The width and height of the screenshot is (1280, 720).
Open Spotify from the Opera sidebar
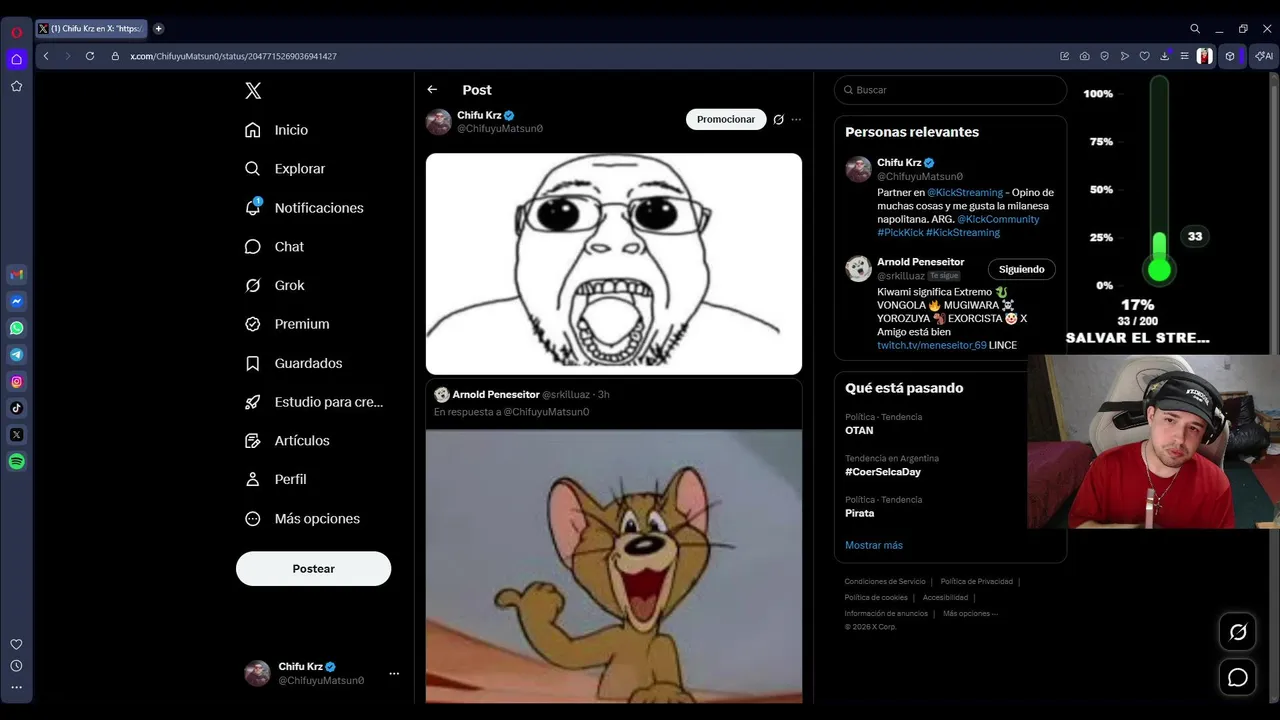click(x=16, y=461)
